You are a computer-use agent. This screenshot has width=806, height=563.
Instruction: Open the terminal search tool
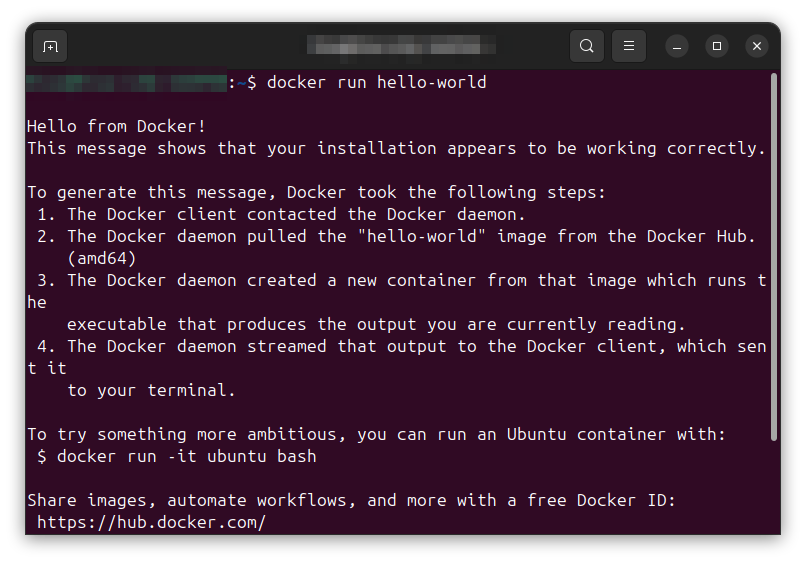click(587, 46)
